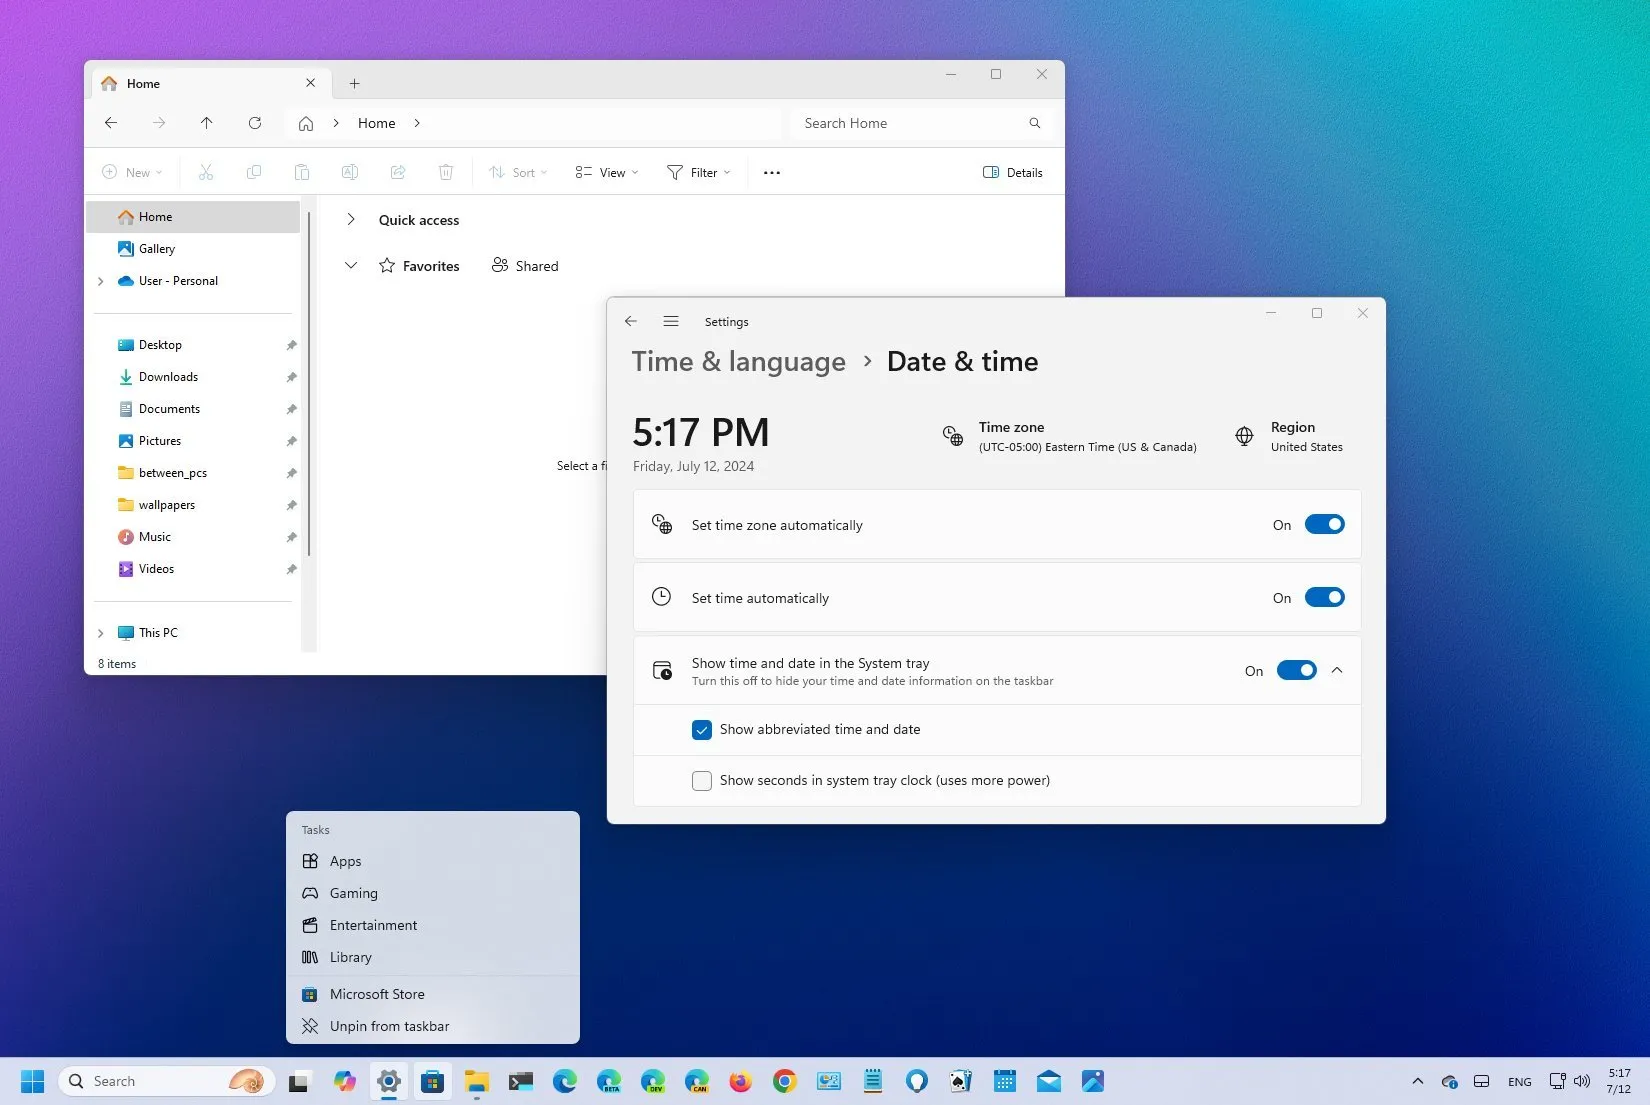Screen dimensions: 1650x1105
Task: Disable the Set time automatically switch
Action: tap(1324, 598)
